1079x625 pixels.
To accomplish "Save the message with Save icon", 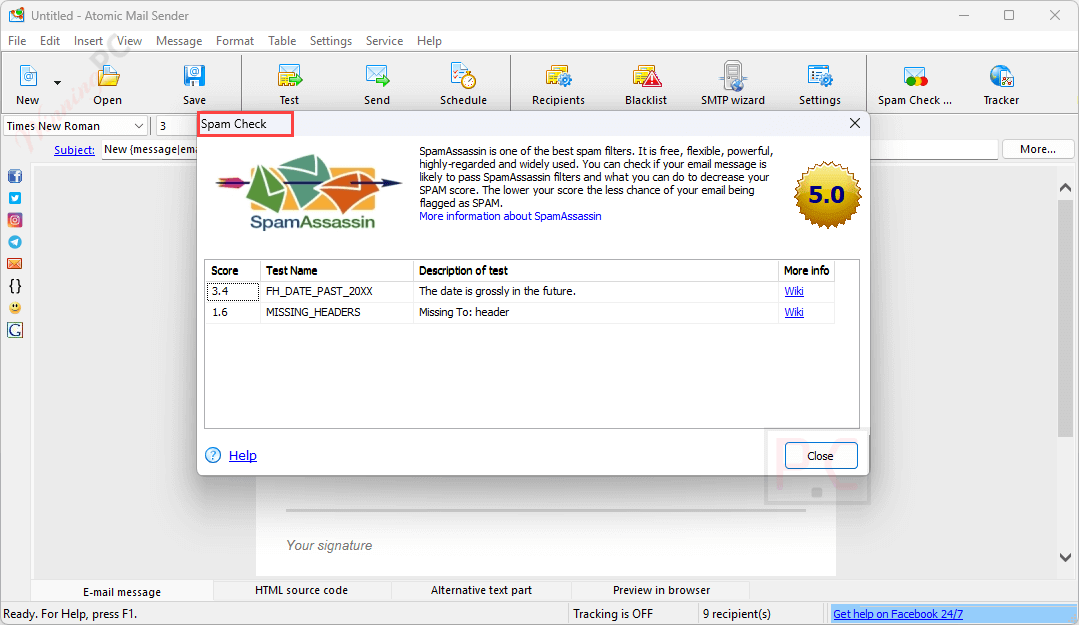I will tap(194, 76).
